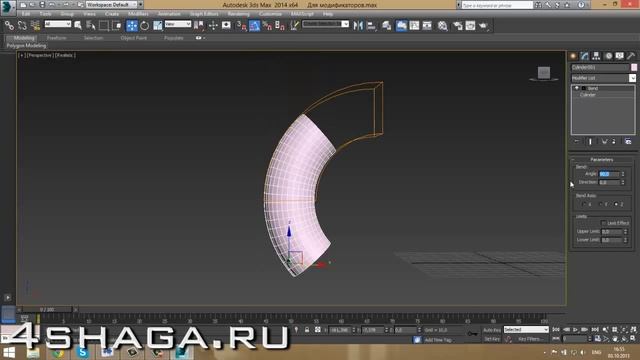Enable the Limit Effect checkbox
The height and width of the screenshot is (360, 640).
coord(603,223)
